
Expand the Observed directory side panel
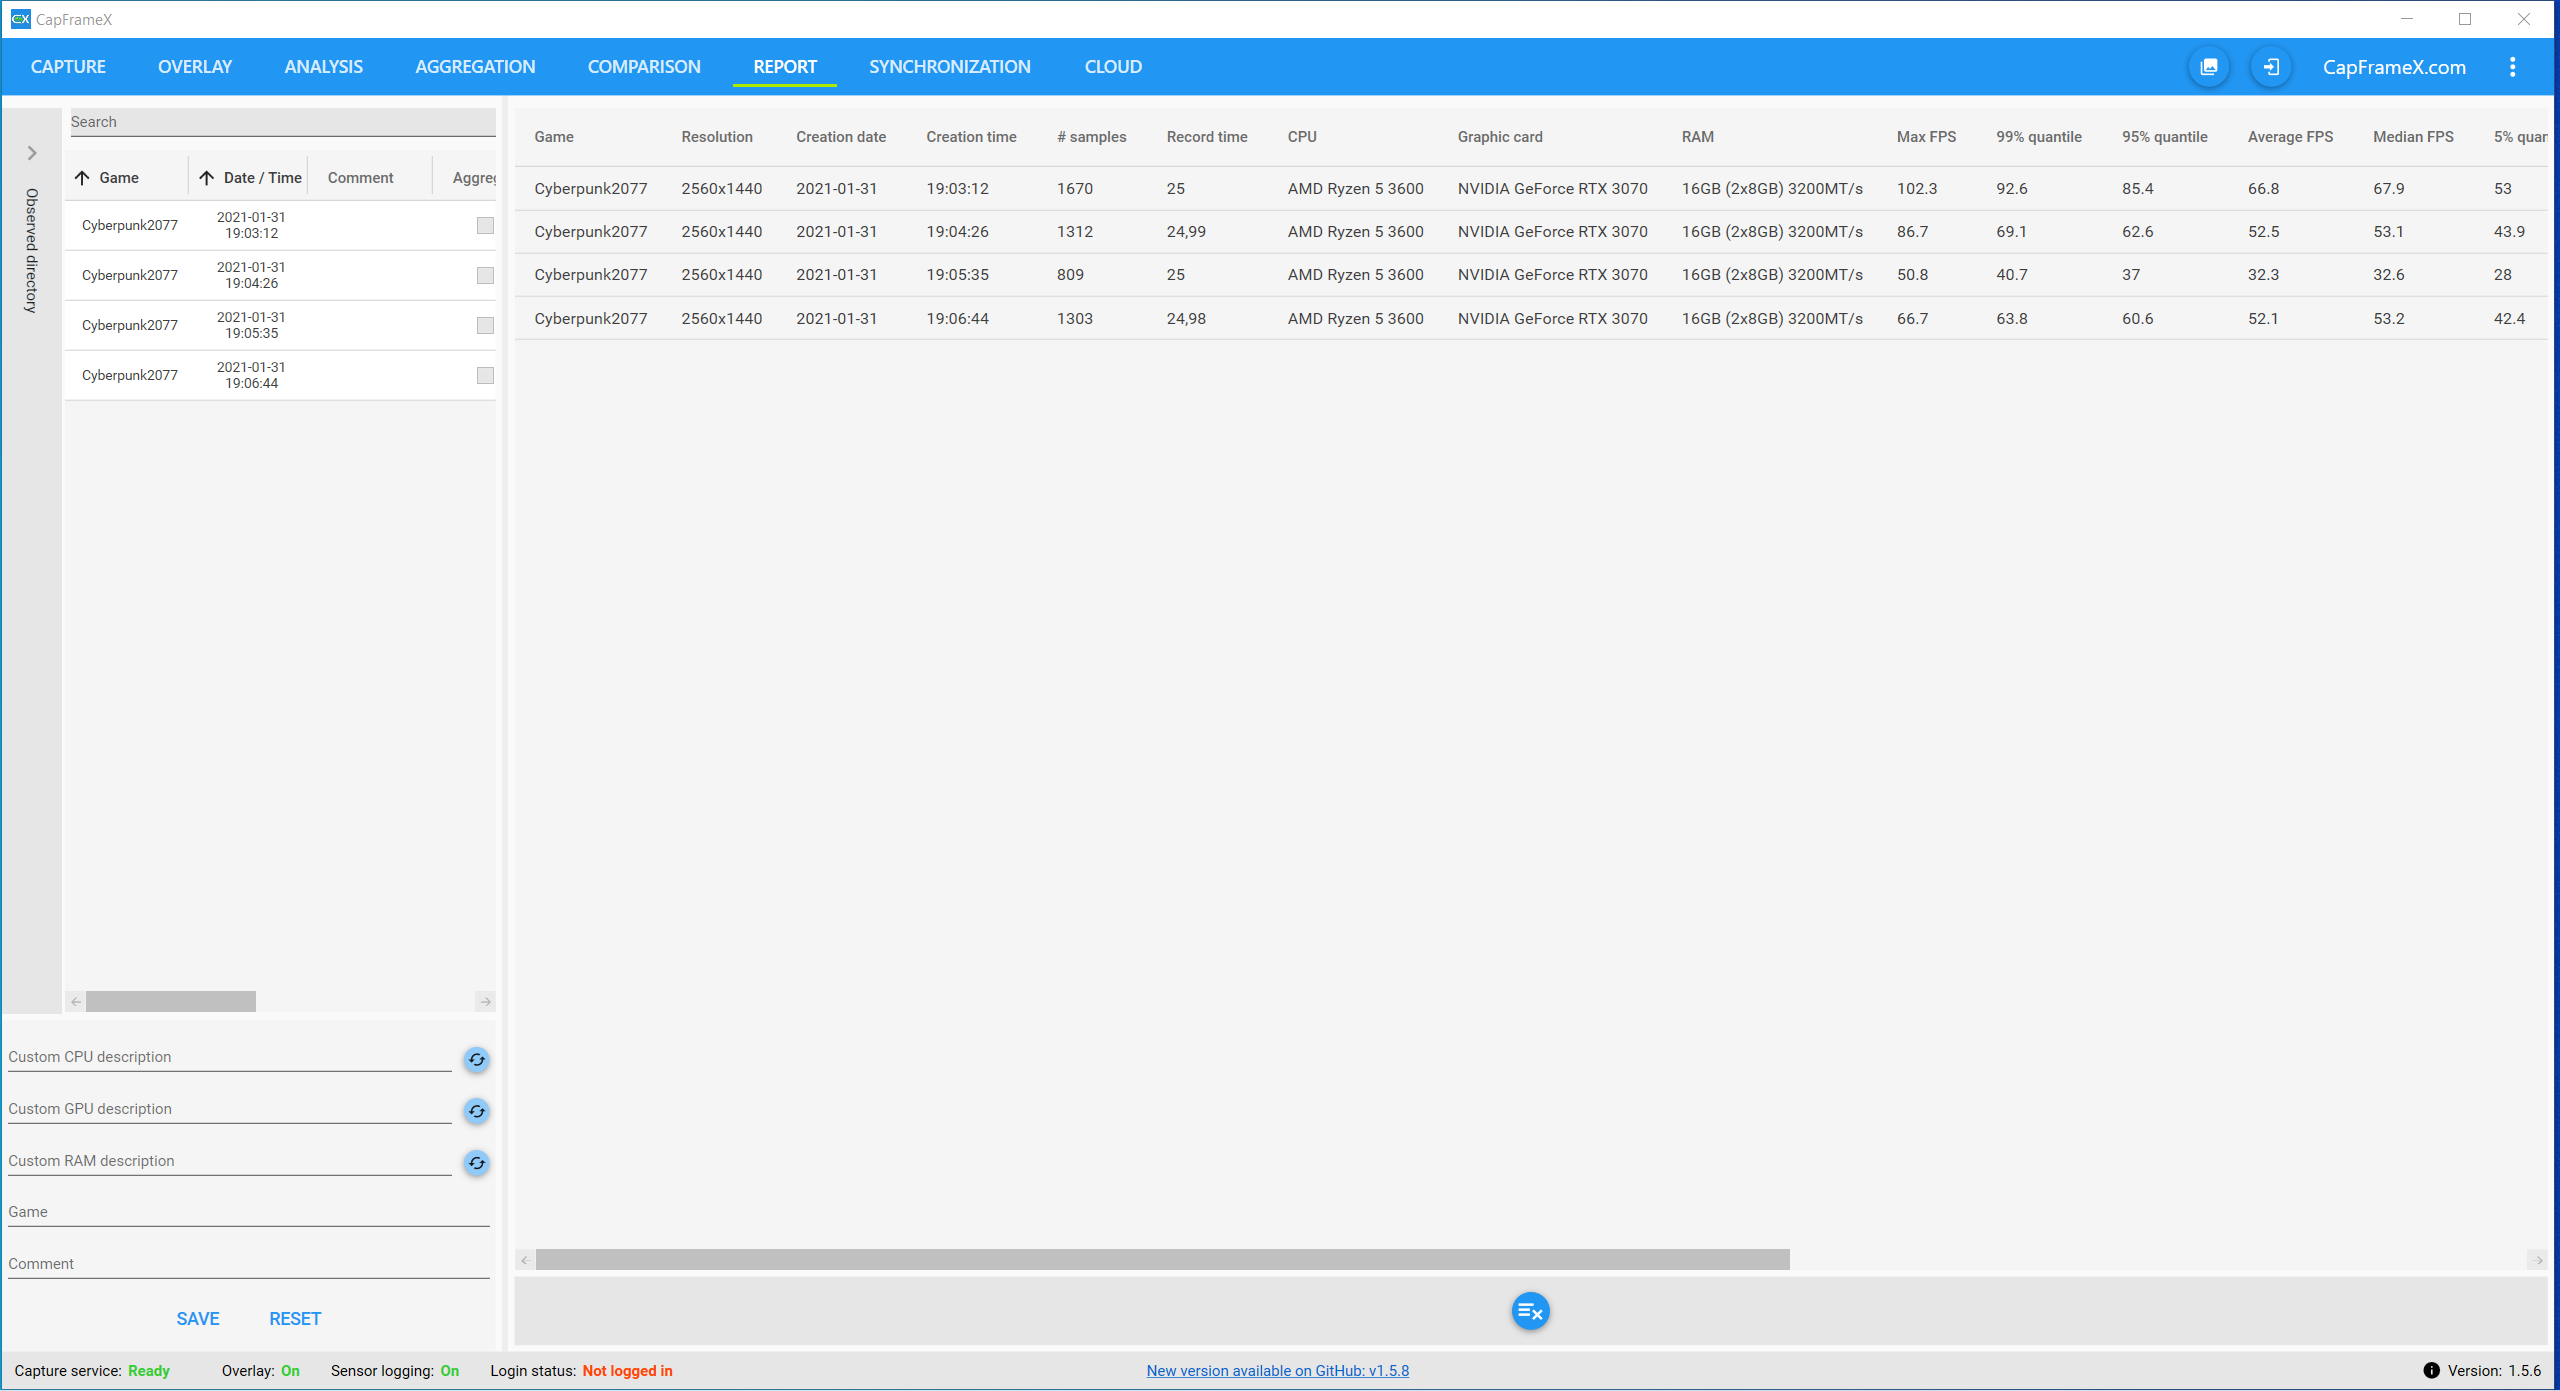(32, 153)
